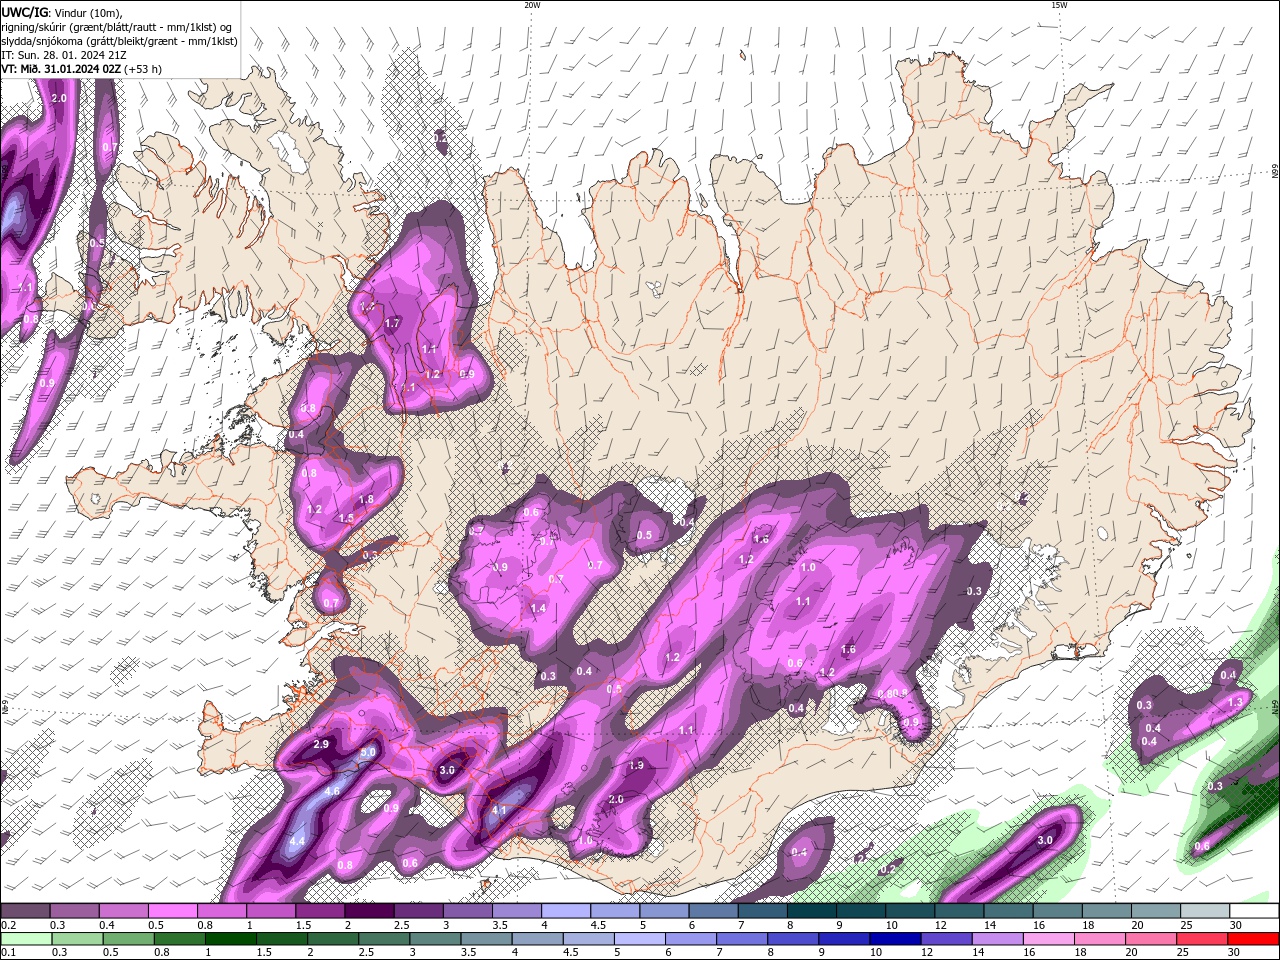Select the grey-blue 3.5 swatch in the lower legend row
Viewport: 1280px width, 960px height.
tap(486, 939)
